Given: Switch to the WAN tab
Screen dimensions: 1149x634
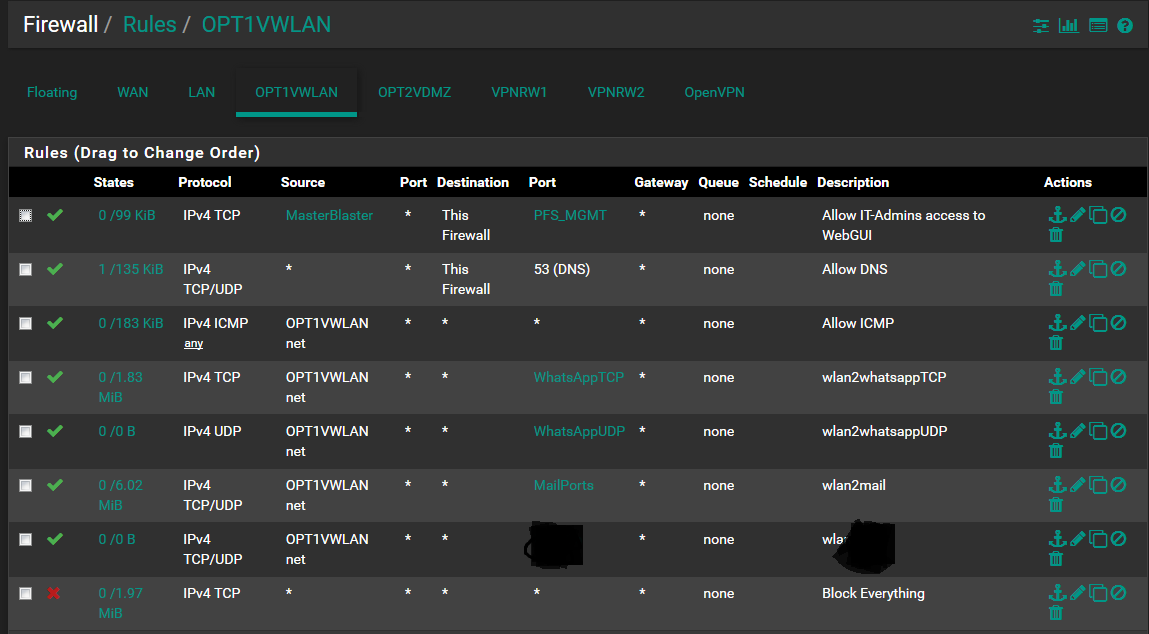Looking at the screenshot, I should tap(132, 92).
